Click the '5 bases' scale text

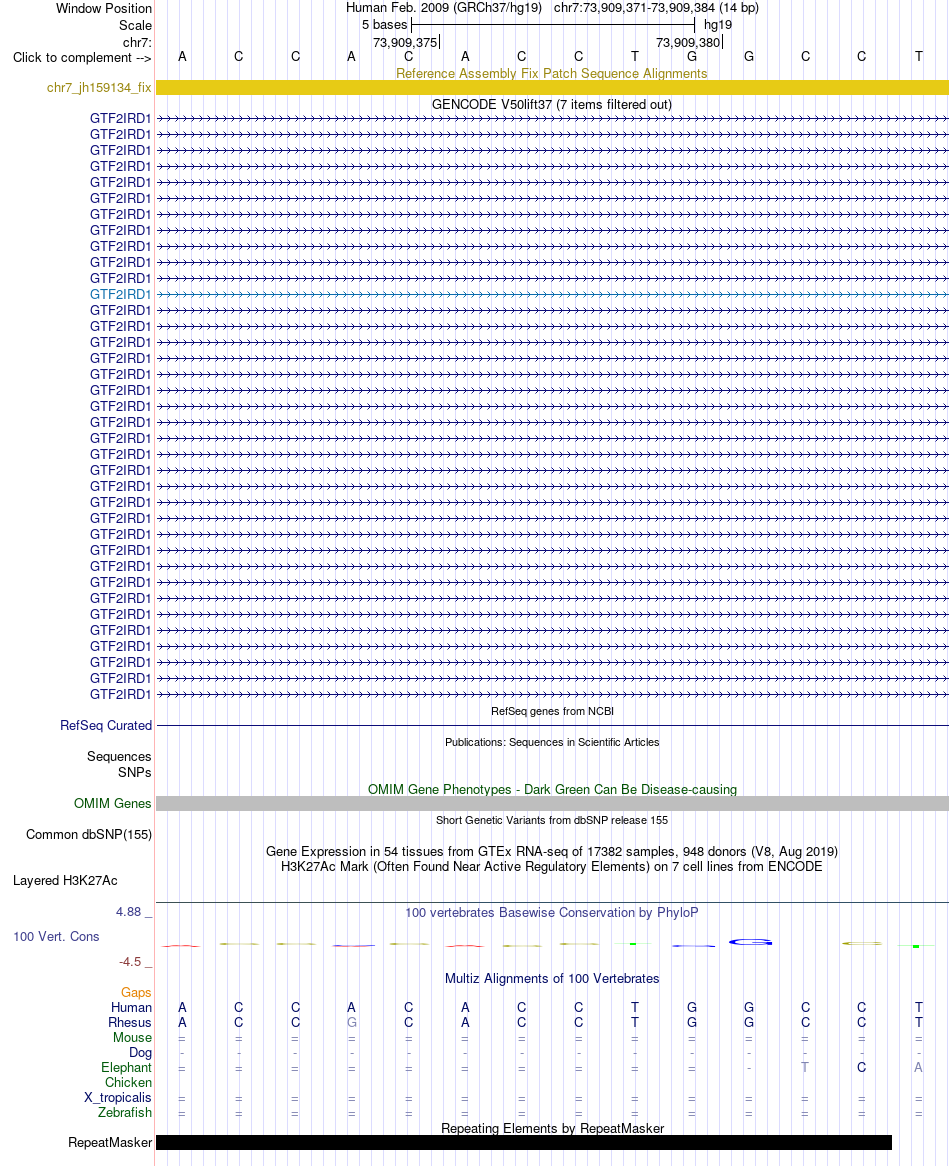(x=384, y=25)
